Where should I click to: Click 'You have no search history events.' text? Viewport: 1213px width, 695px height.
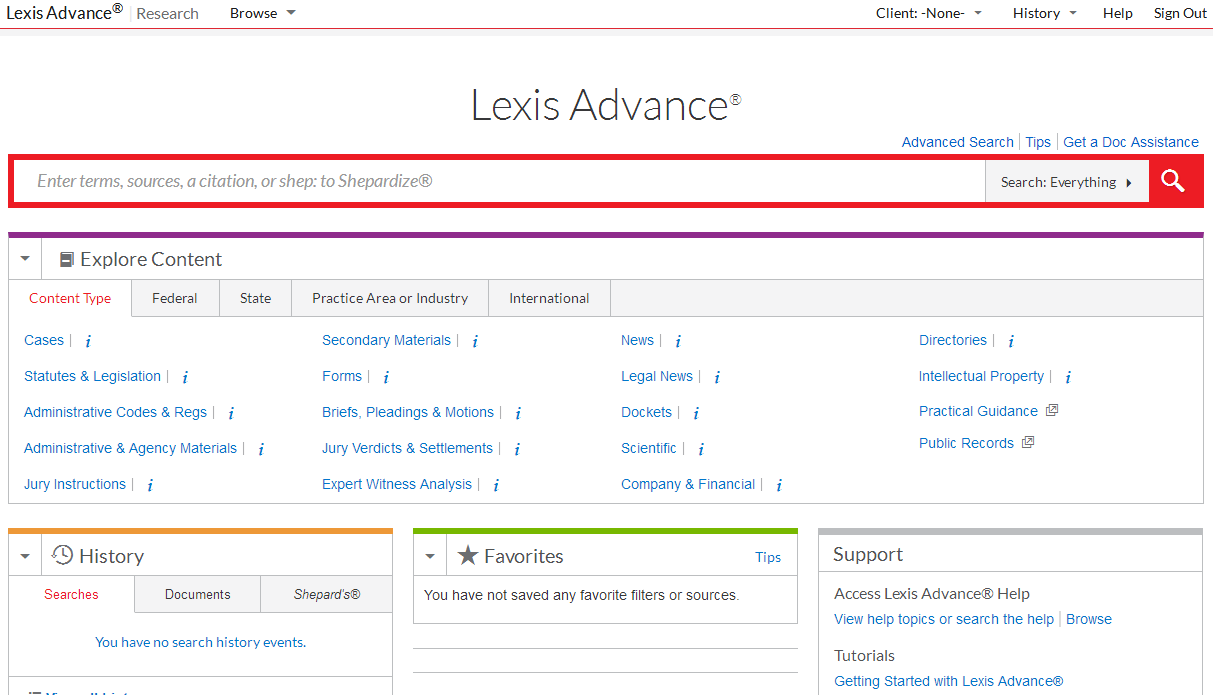pyautogui.click(x=200, y=642)
